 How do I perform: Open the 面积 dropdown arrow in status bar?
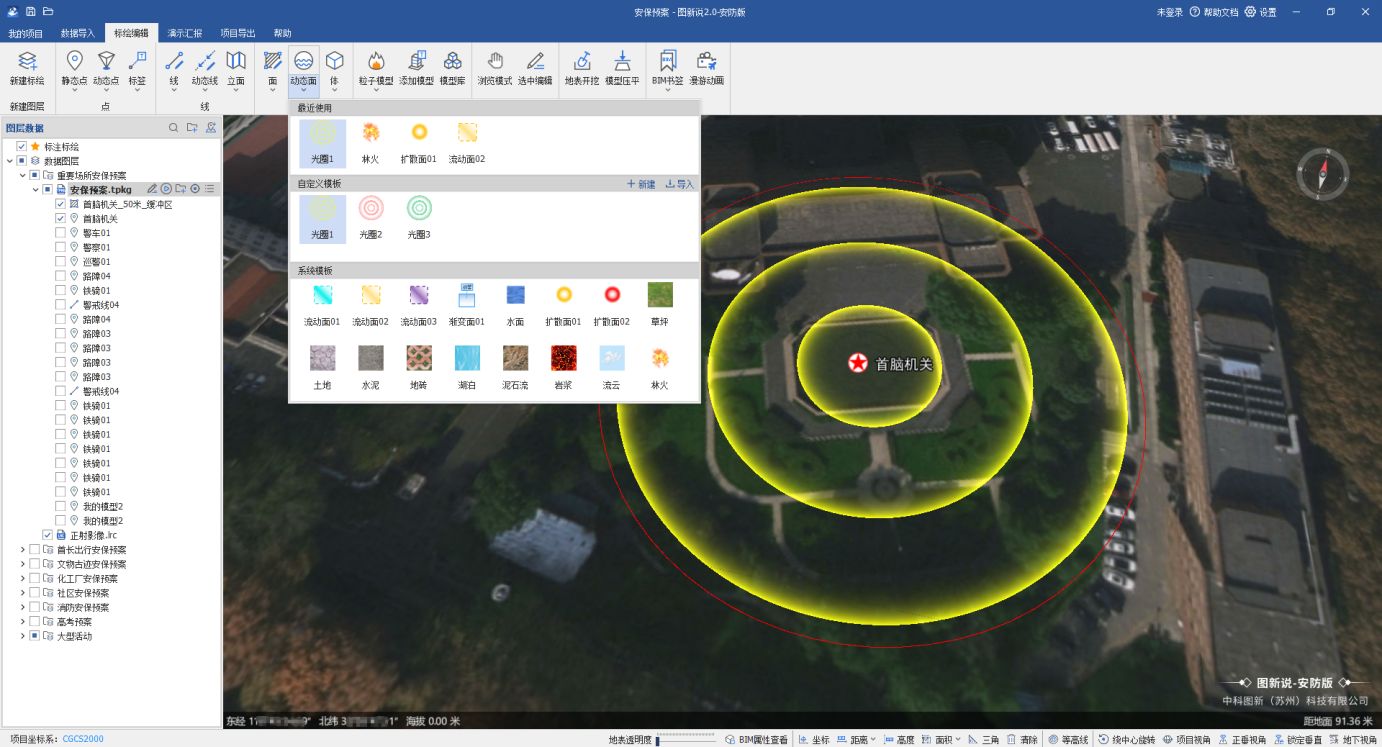[x=958, y=740]
